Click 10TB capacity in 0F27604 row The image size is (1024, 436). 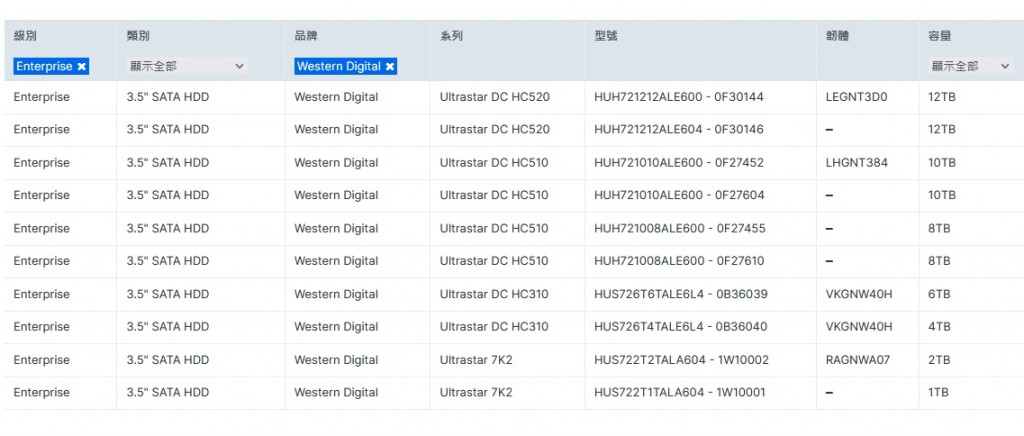pyautogui.click(x=942, y=195)
